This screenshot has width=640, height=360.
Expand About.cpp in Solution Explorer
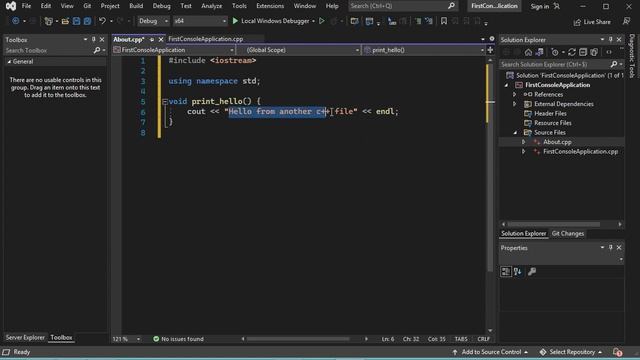click(523, 142)
